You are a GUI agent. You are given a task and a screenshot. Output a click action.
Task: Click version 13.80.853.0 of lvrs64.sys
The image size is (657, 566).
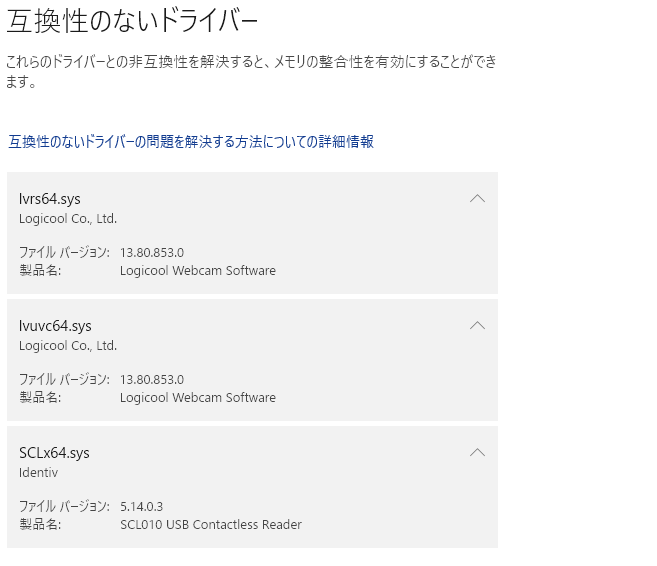[x=152, y=253]
